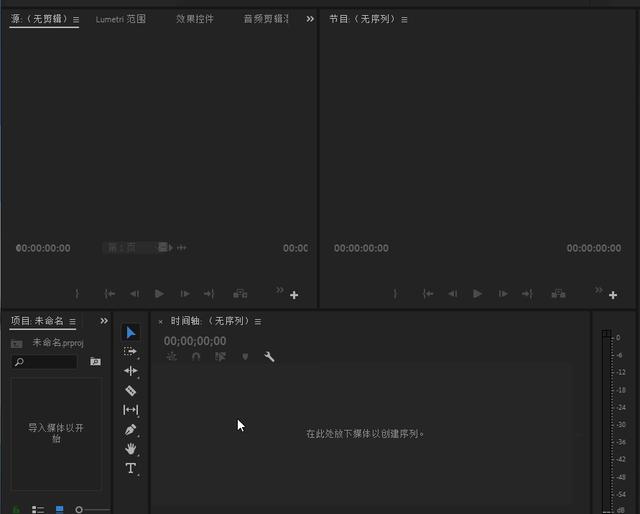Mark In in the Program monitor
640x514 pixels.
tap(395, 294)
